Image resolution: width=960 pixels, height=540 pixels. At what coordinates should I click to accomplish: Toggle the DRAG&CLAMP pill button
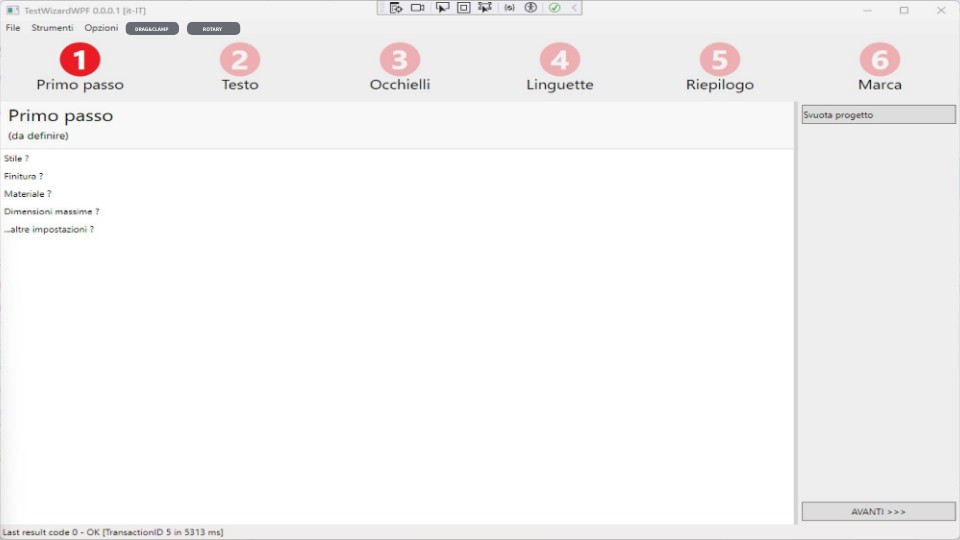tap(152, 29)
